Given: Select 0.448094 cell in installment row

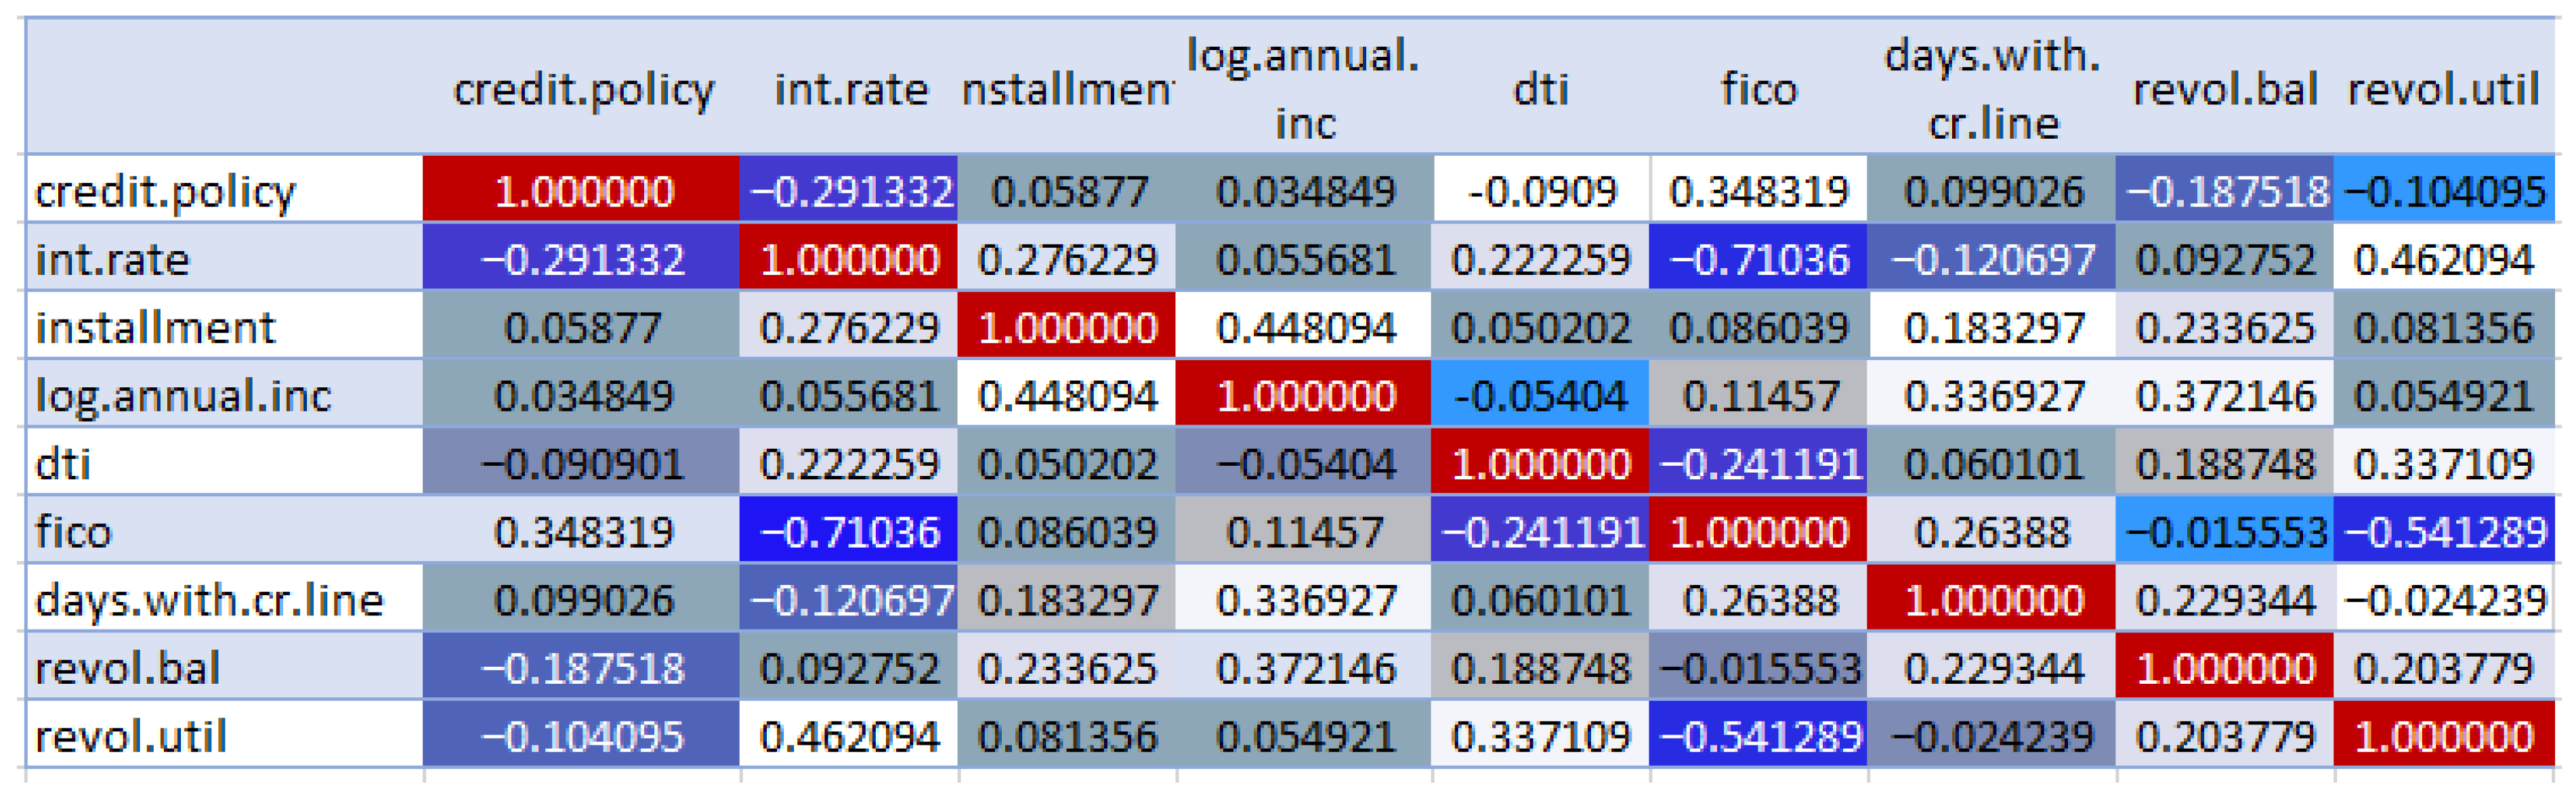Looking at the screenshot, I should [1305, 328].
